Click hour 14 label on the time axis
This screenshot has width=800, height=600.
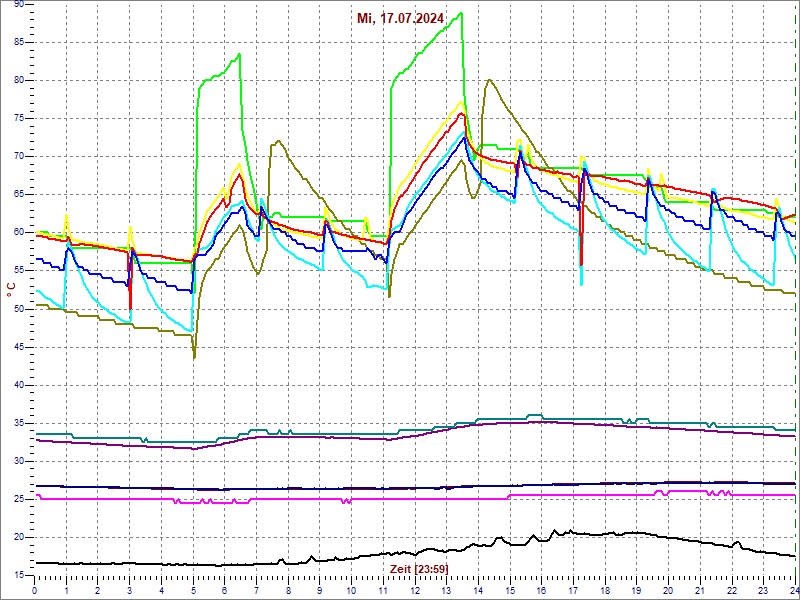point(479,591)
